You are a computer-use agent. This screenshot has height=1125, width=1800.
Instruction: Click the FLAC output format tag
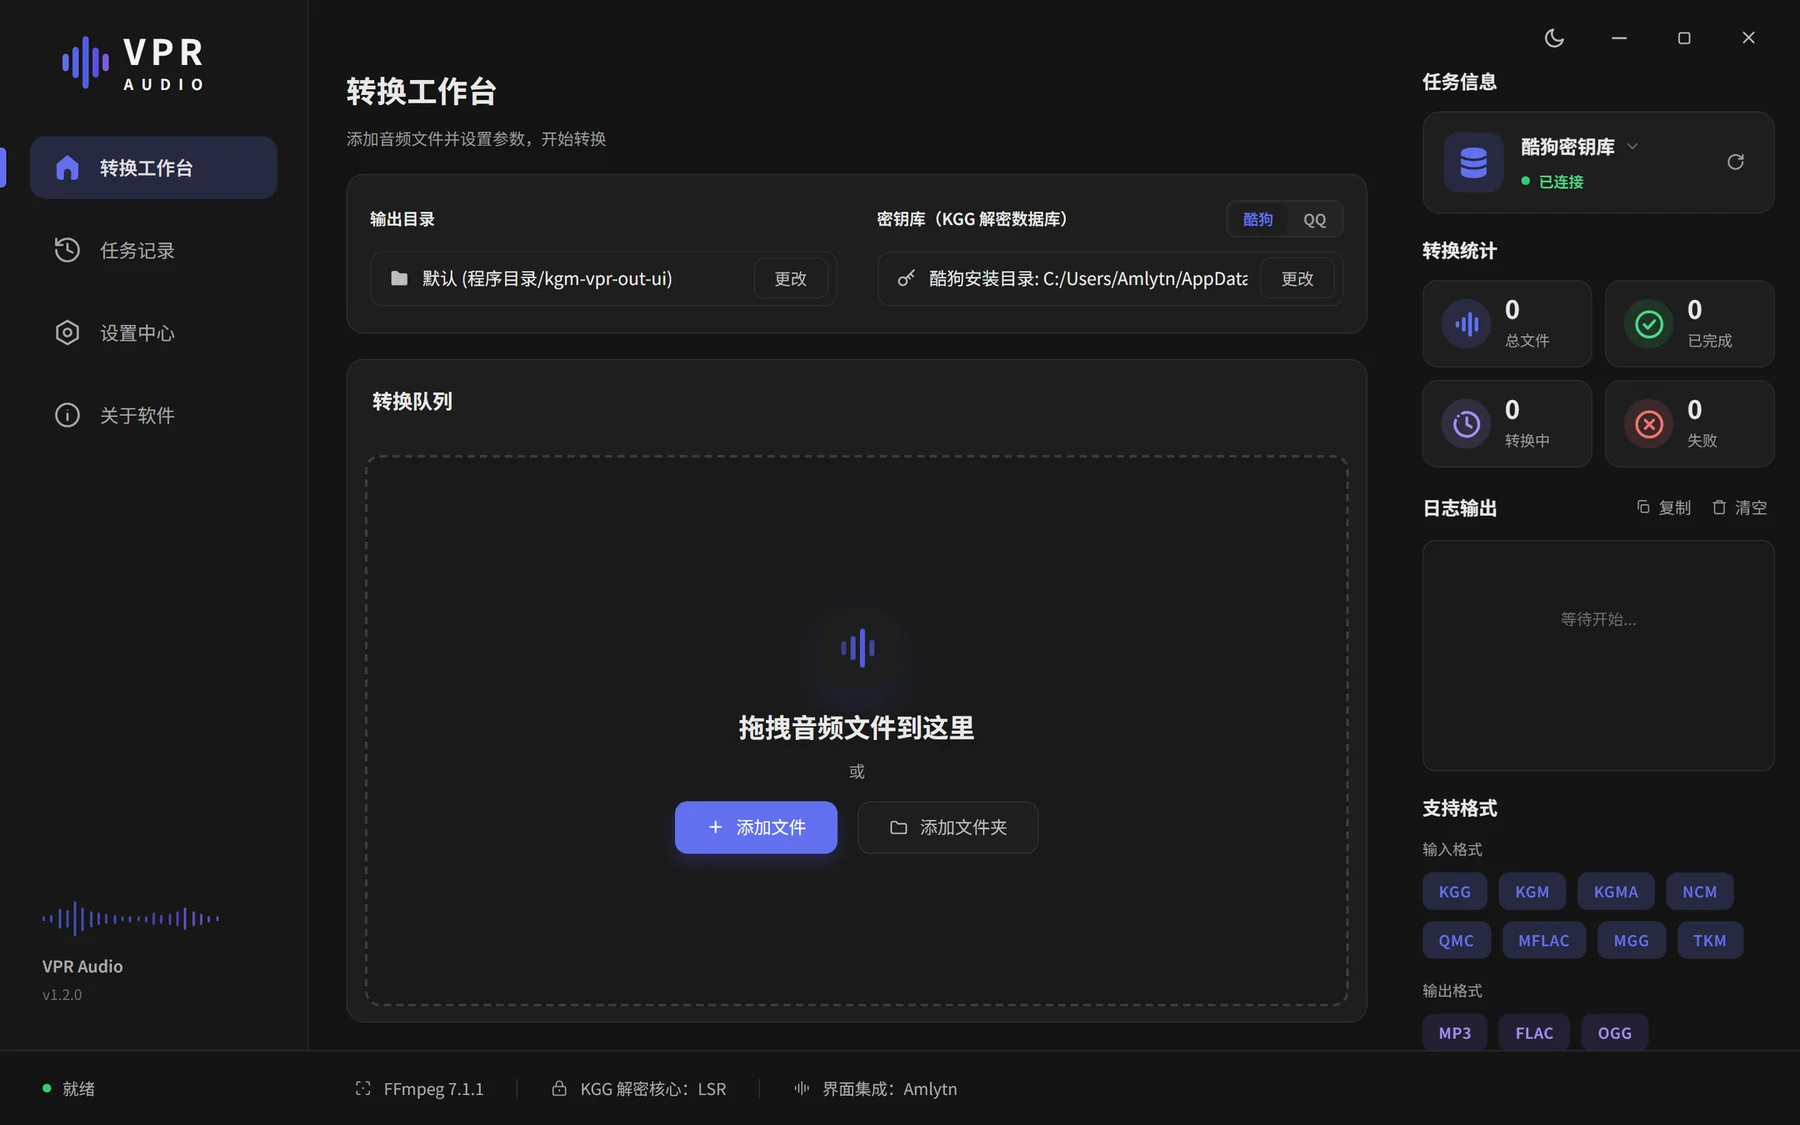(x=1534, y=1032)
